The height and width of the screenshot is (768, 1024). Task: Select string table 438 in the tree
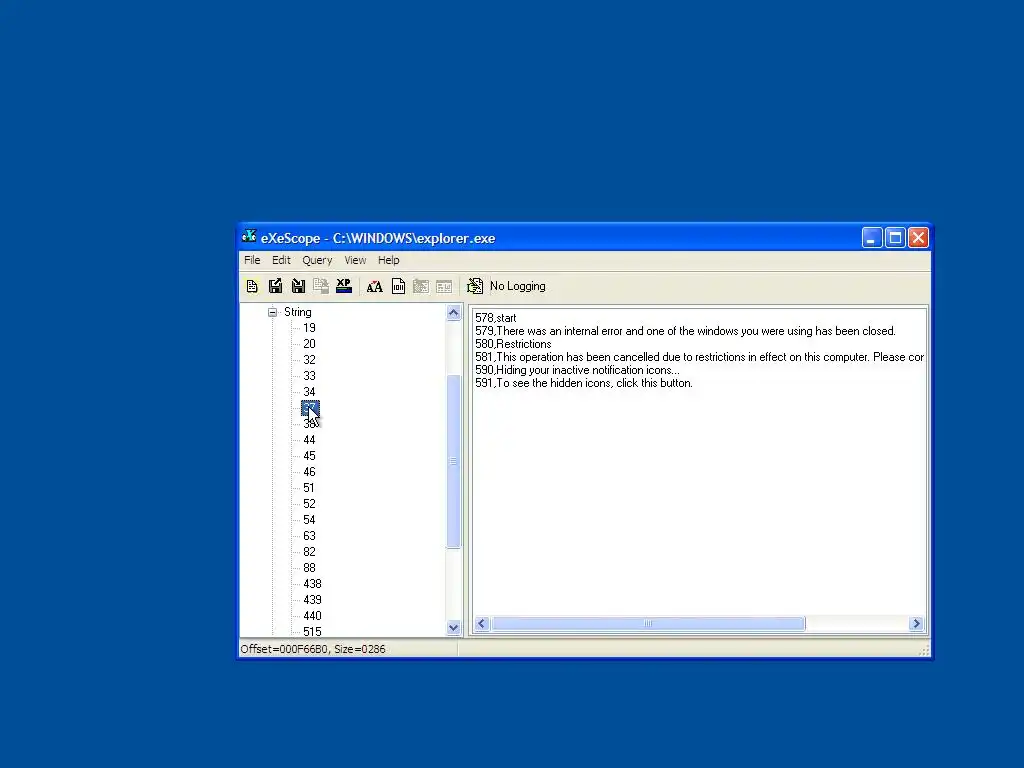click(x=312, y=584)
